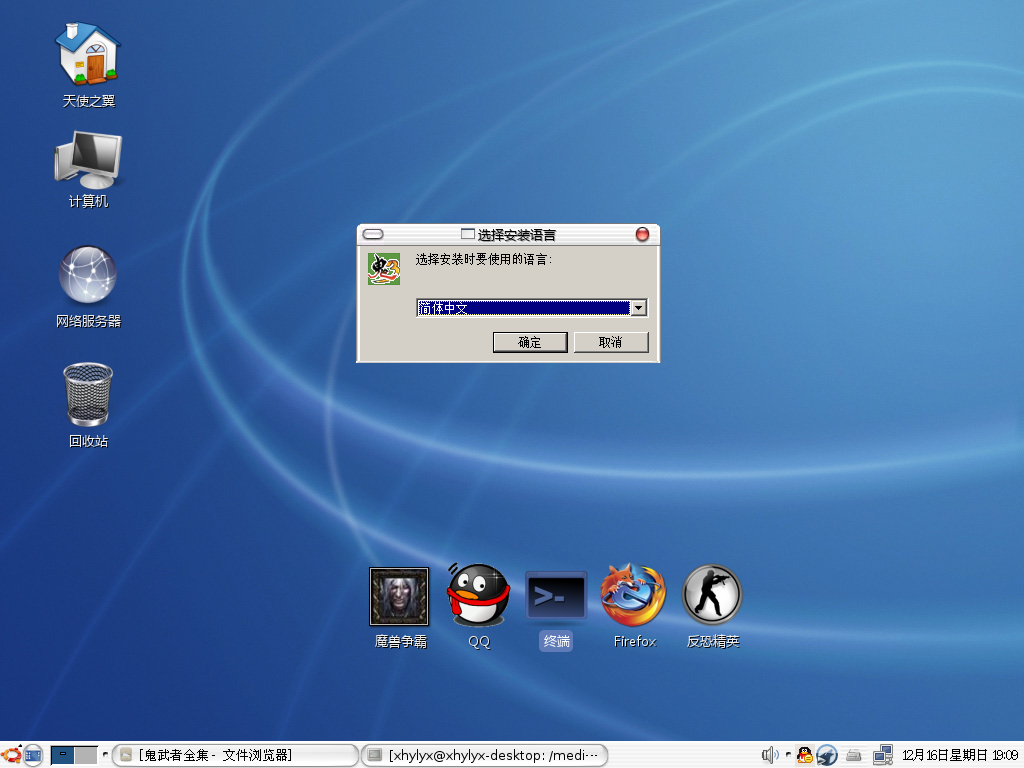Viewport: 1024px width, 768px height.
Task: Click the installer game icon in the dialog
Action: tap(384, 269)
